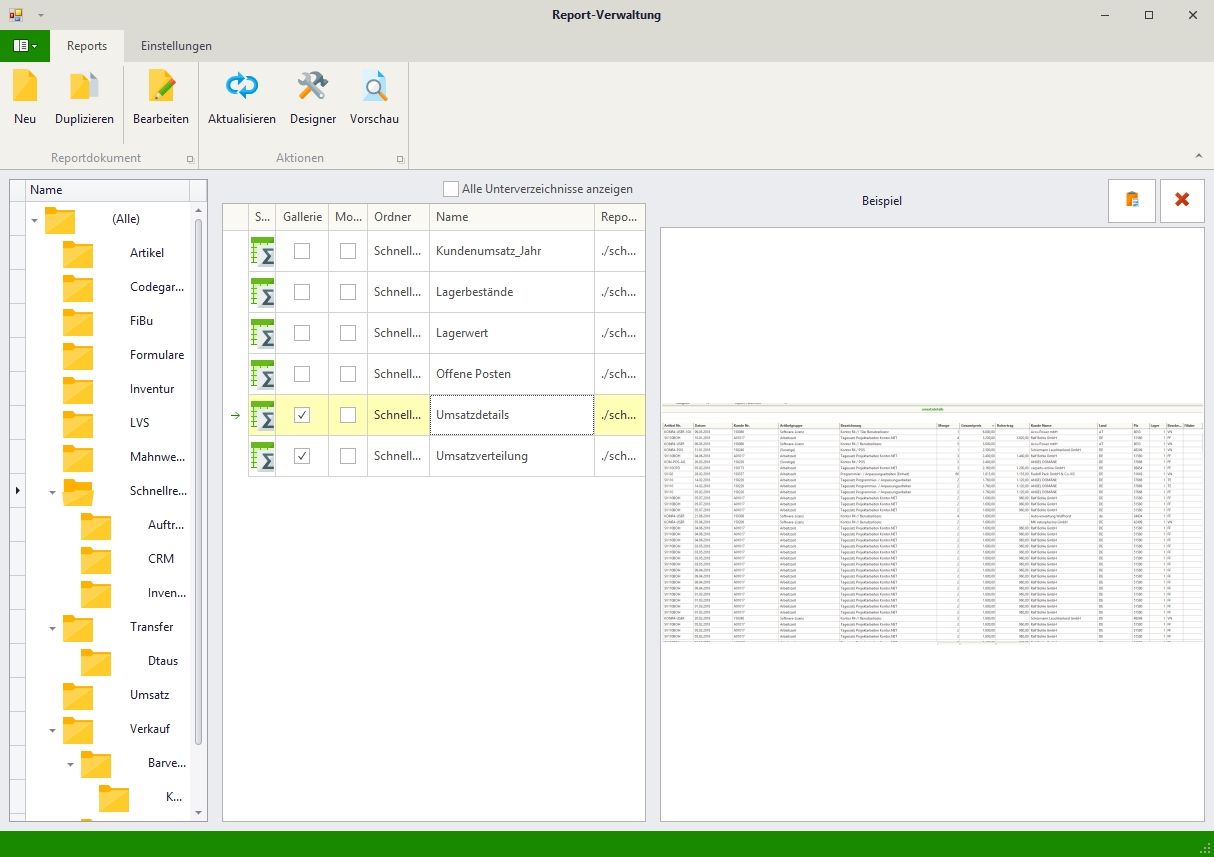
Task: Remove example image with red X
Action: (x=1182, y=200)
